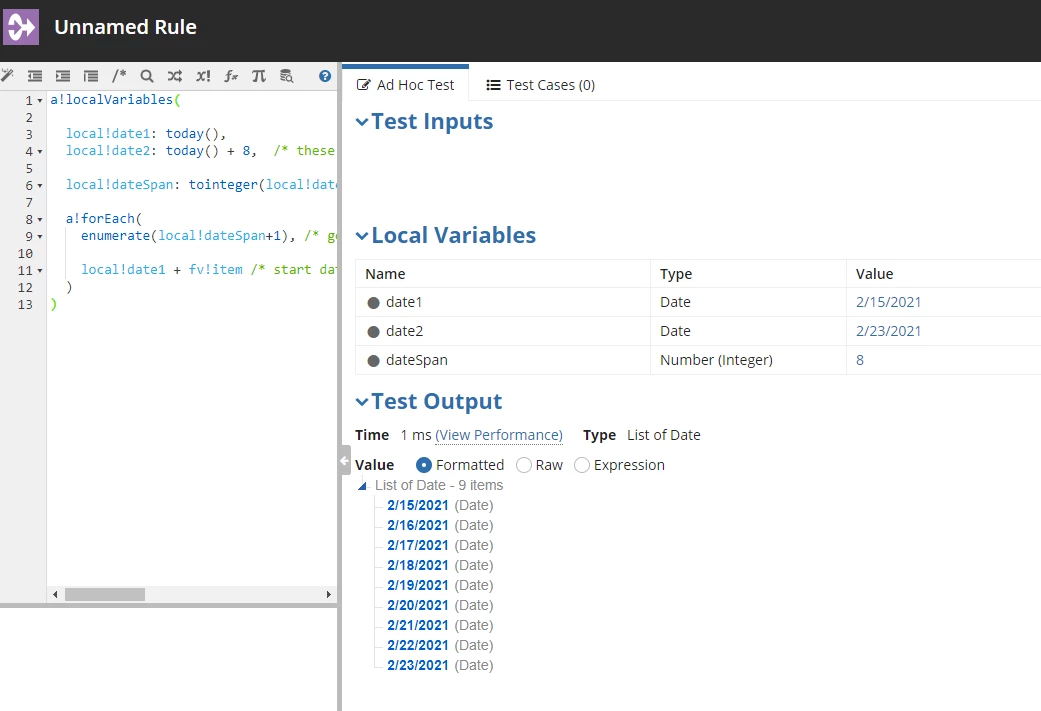Click the panel collapse arrow handle
The height and width of the screenshot is (711, 1041).
click(345, 460)
